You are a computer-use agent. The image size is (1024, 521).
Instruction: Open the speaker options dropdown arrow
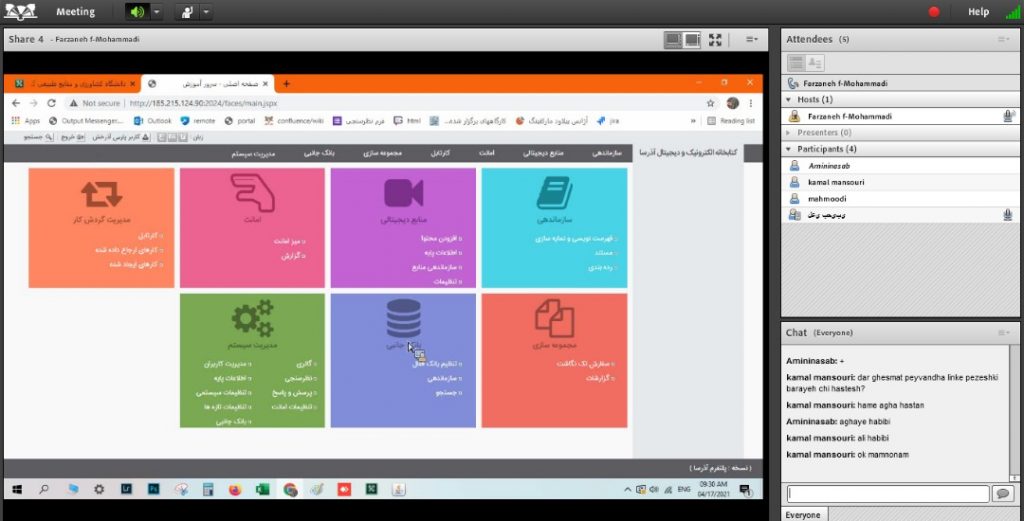pyautogui.click(x=157, y=12)
